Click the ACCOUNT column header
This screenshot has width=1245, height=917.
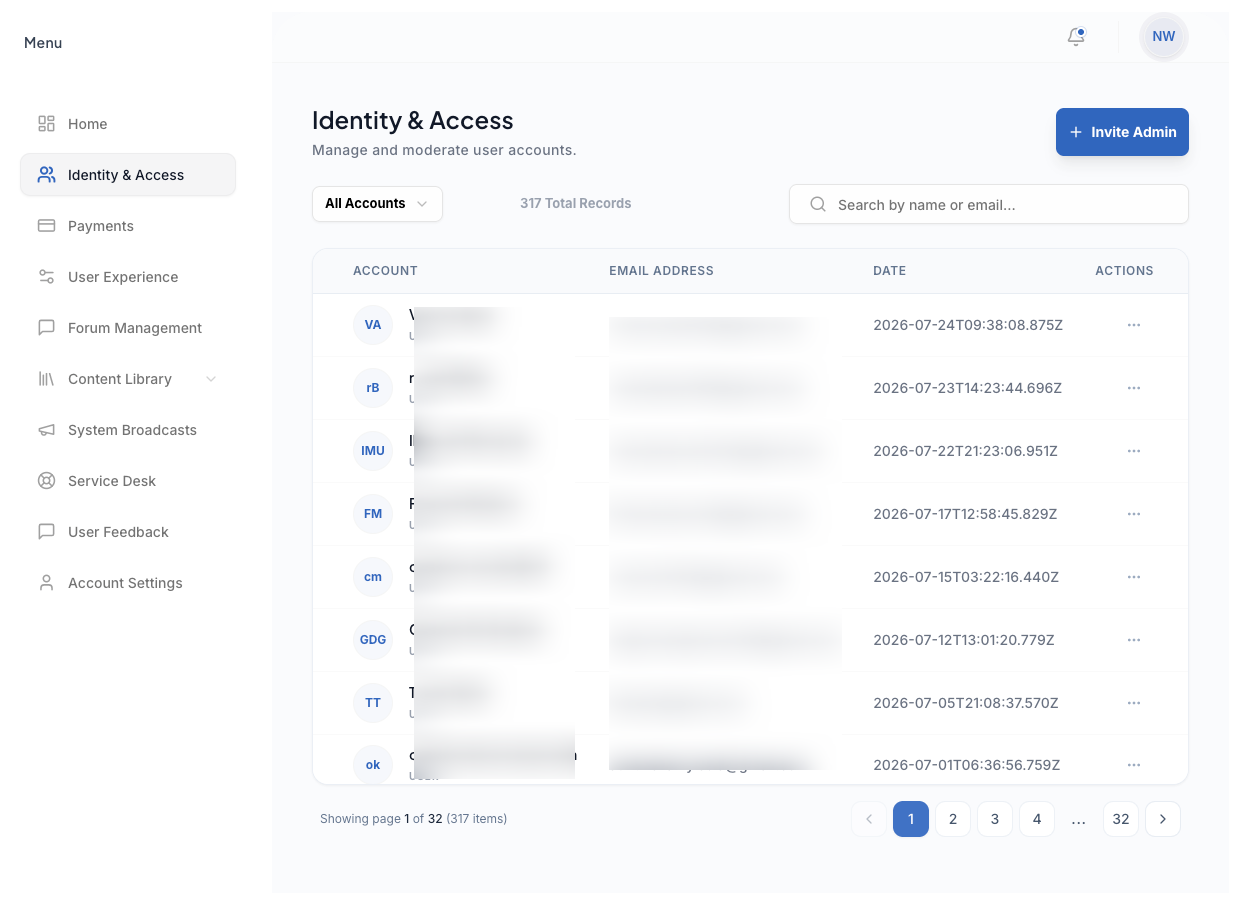click(385, 271)
